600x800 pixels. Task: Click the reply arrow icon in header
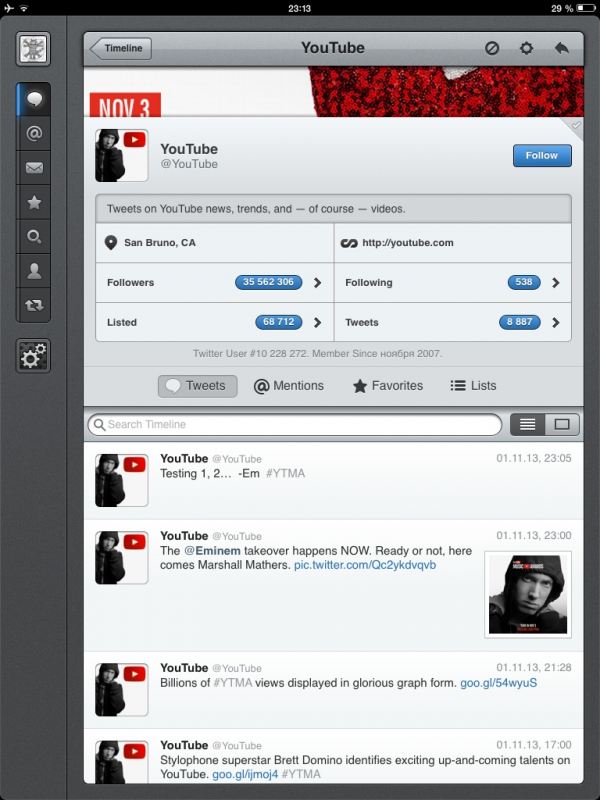click(x=561, y=48)
